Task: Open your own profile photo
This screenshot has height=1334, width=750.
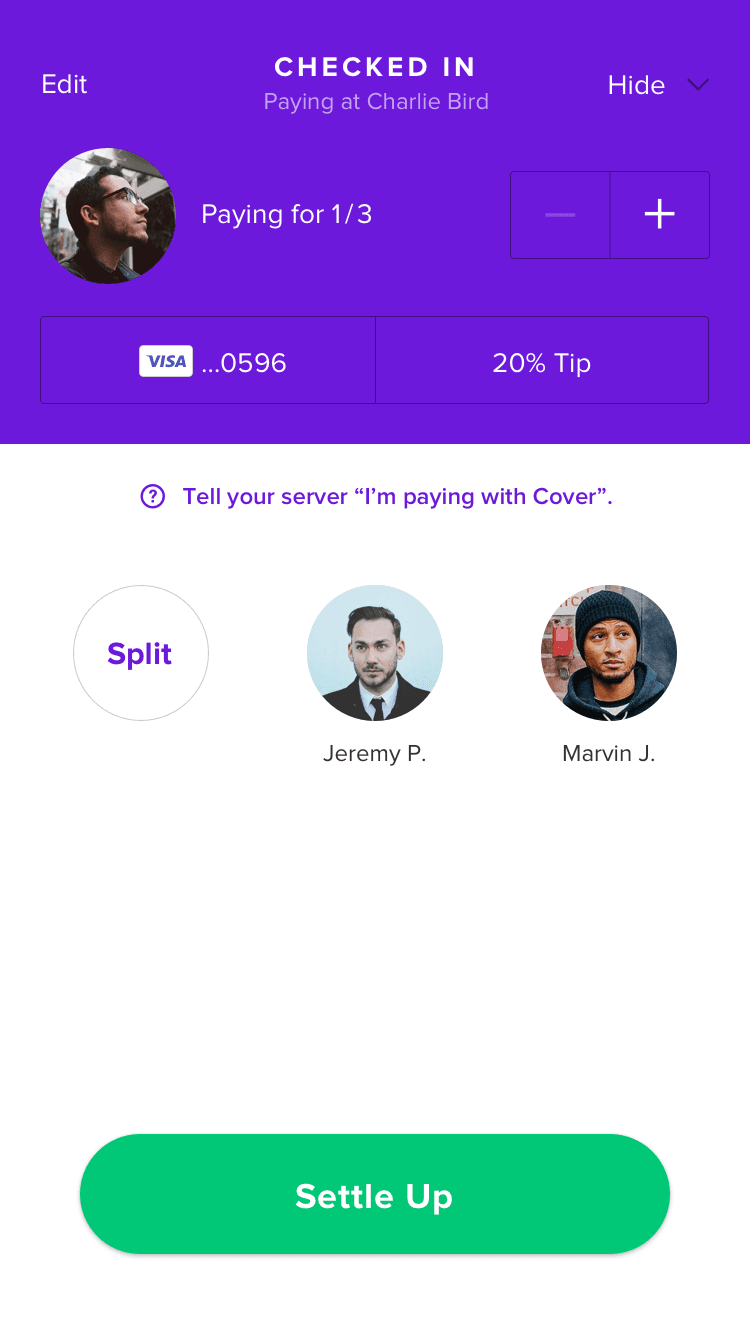Action: 108,215
